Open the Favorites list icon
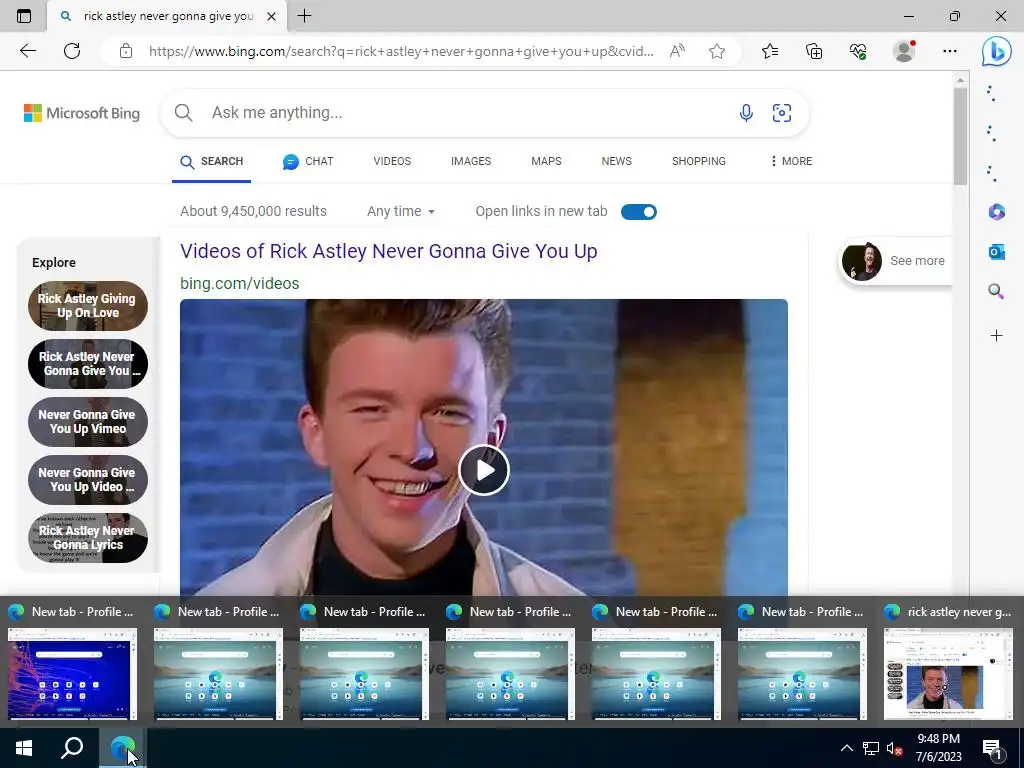 [770, 51]
